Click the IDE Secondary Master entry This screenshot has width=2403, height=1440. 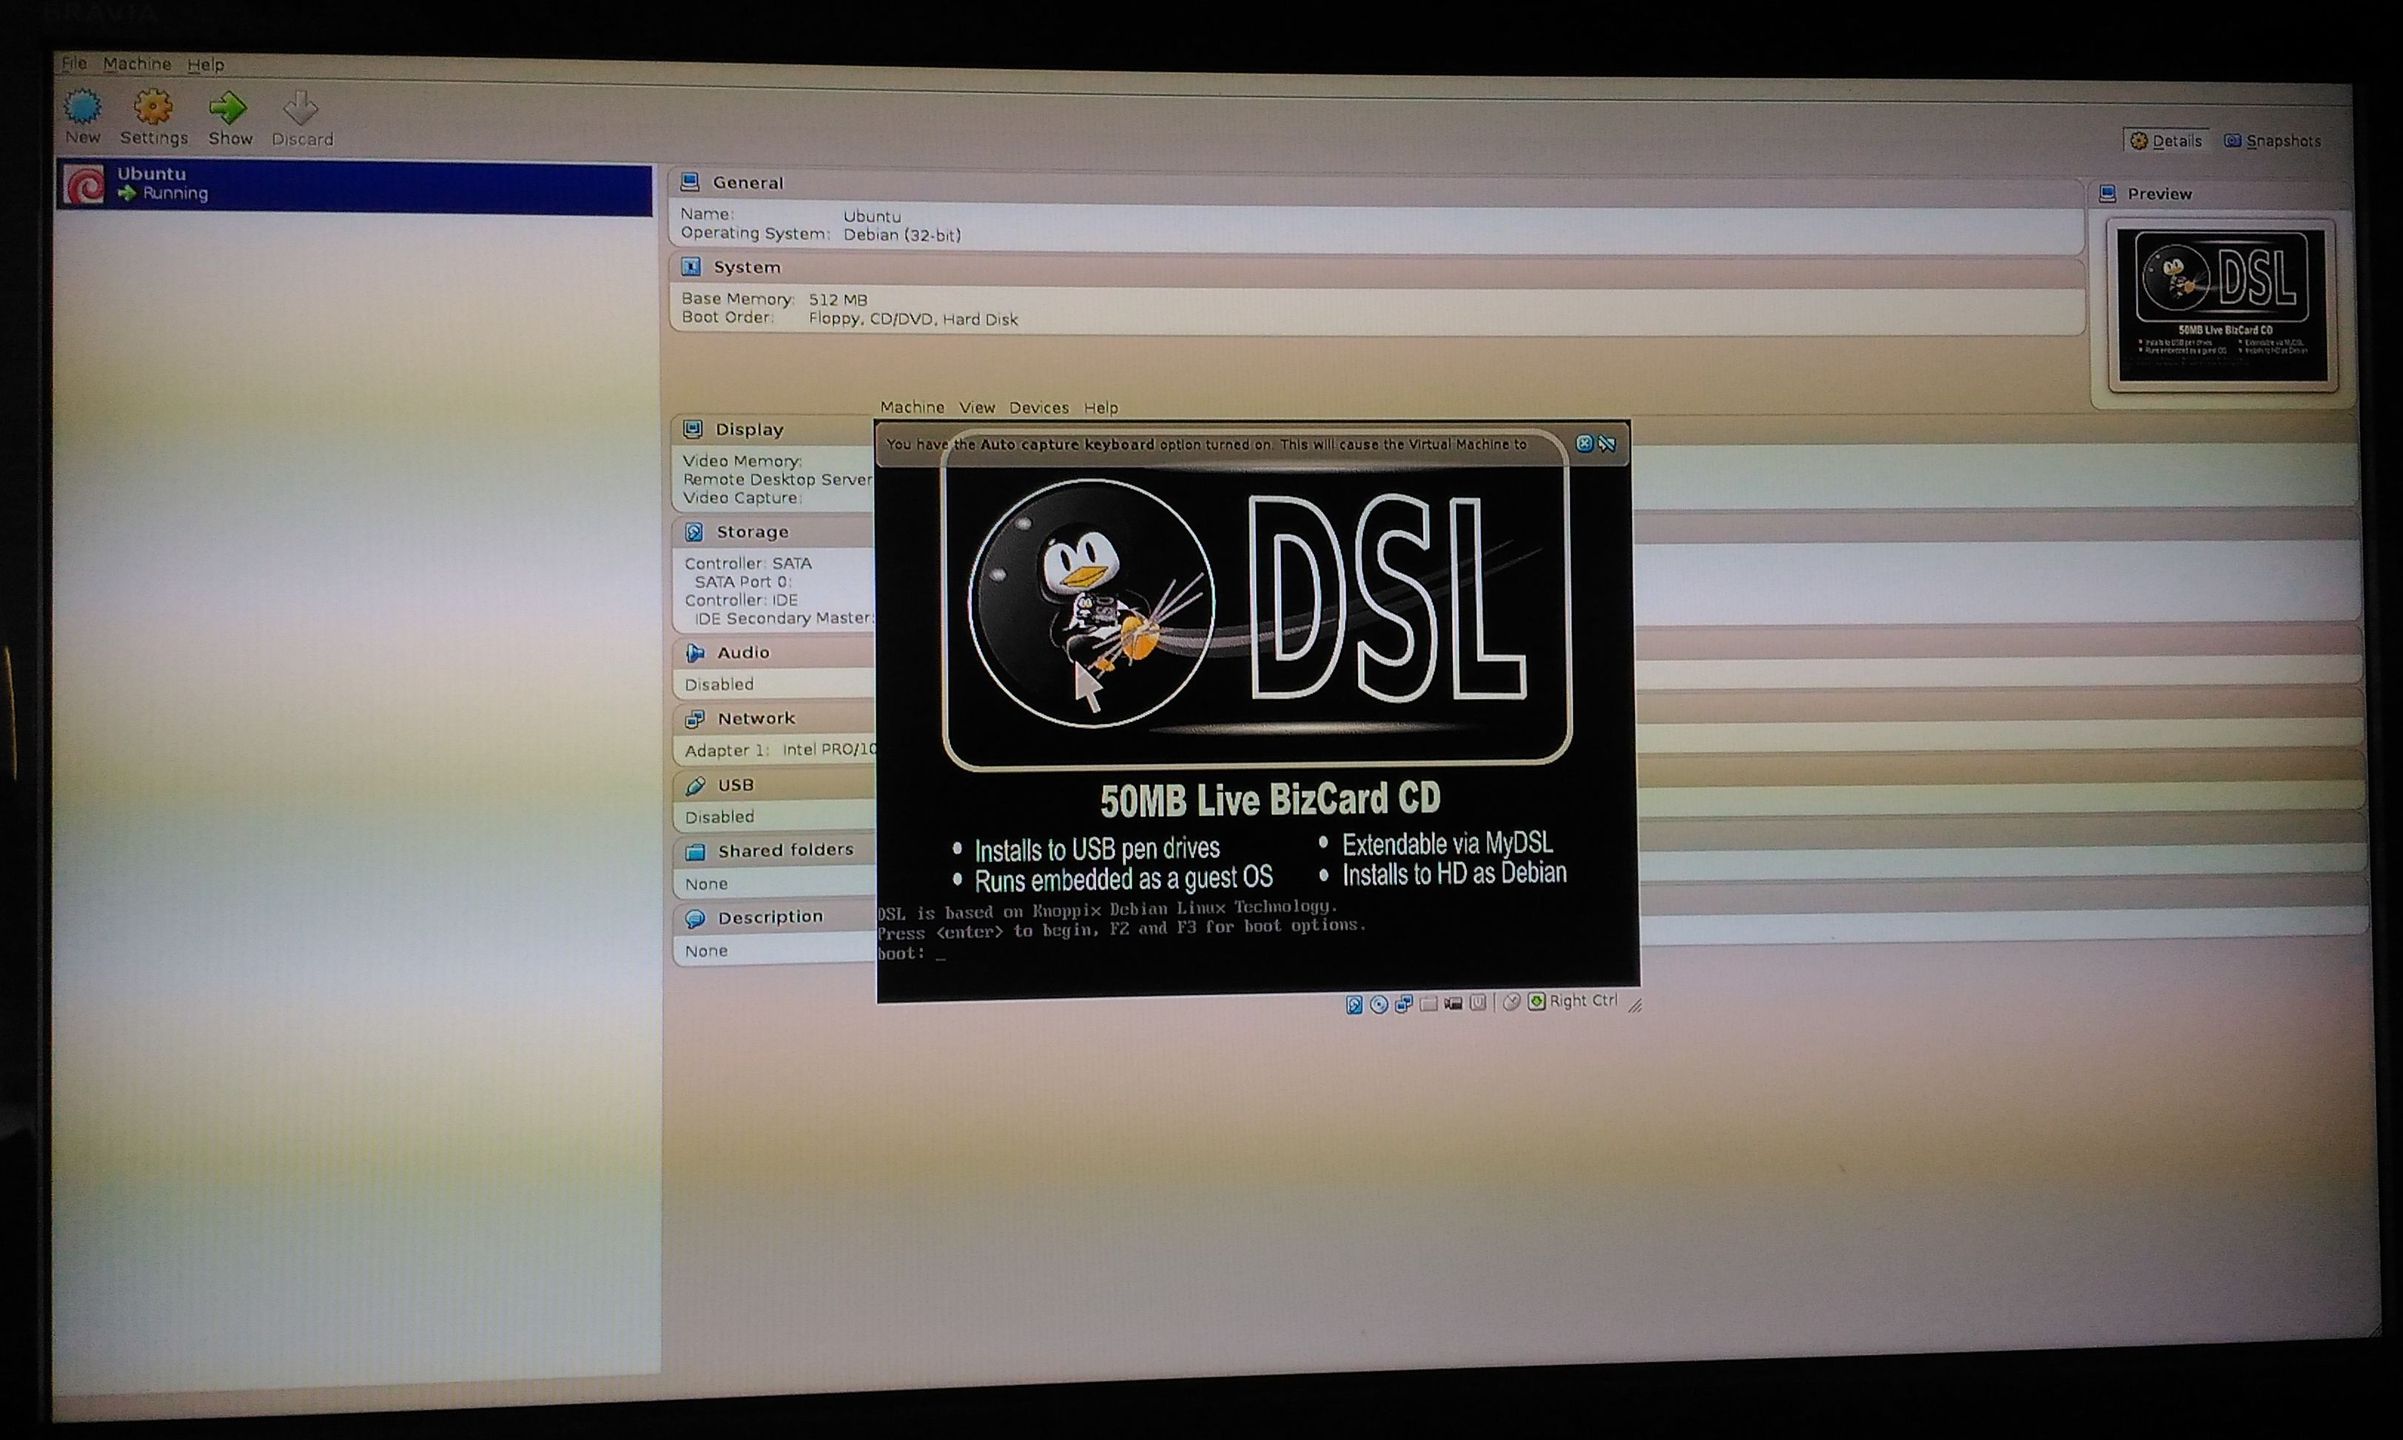(x=784, y=618)
